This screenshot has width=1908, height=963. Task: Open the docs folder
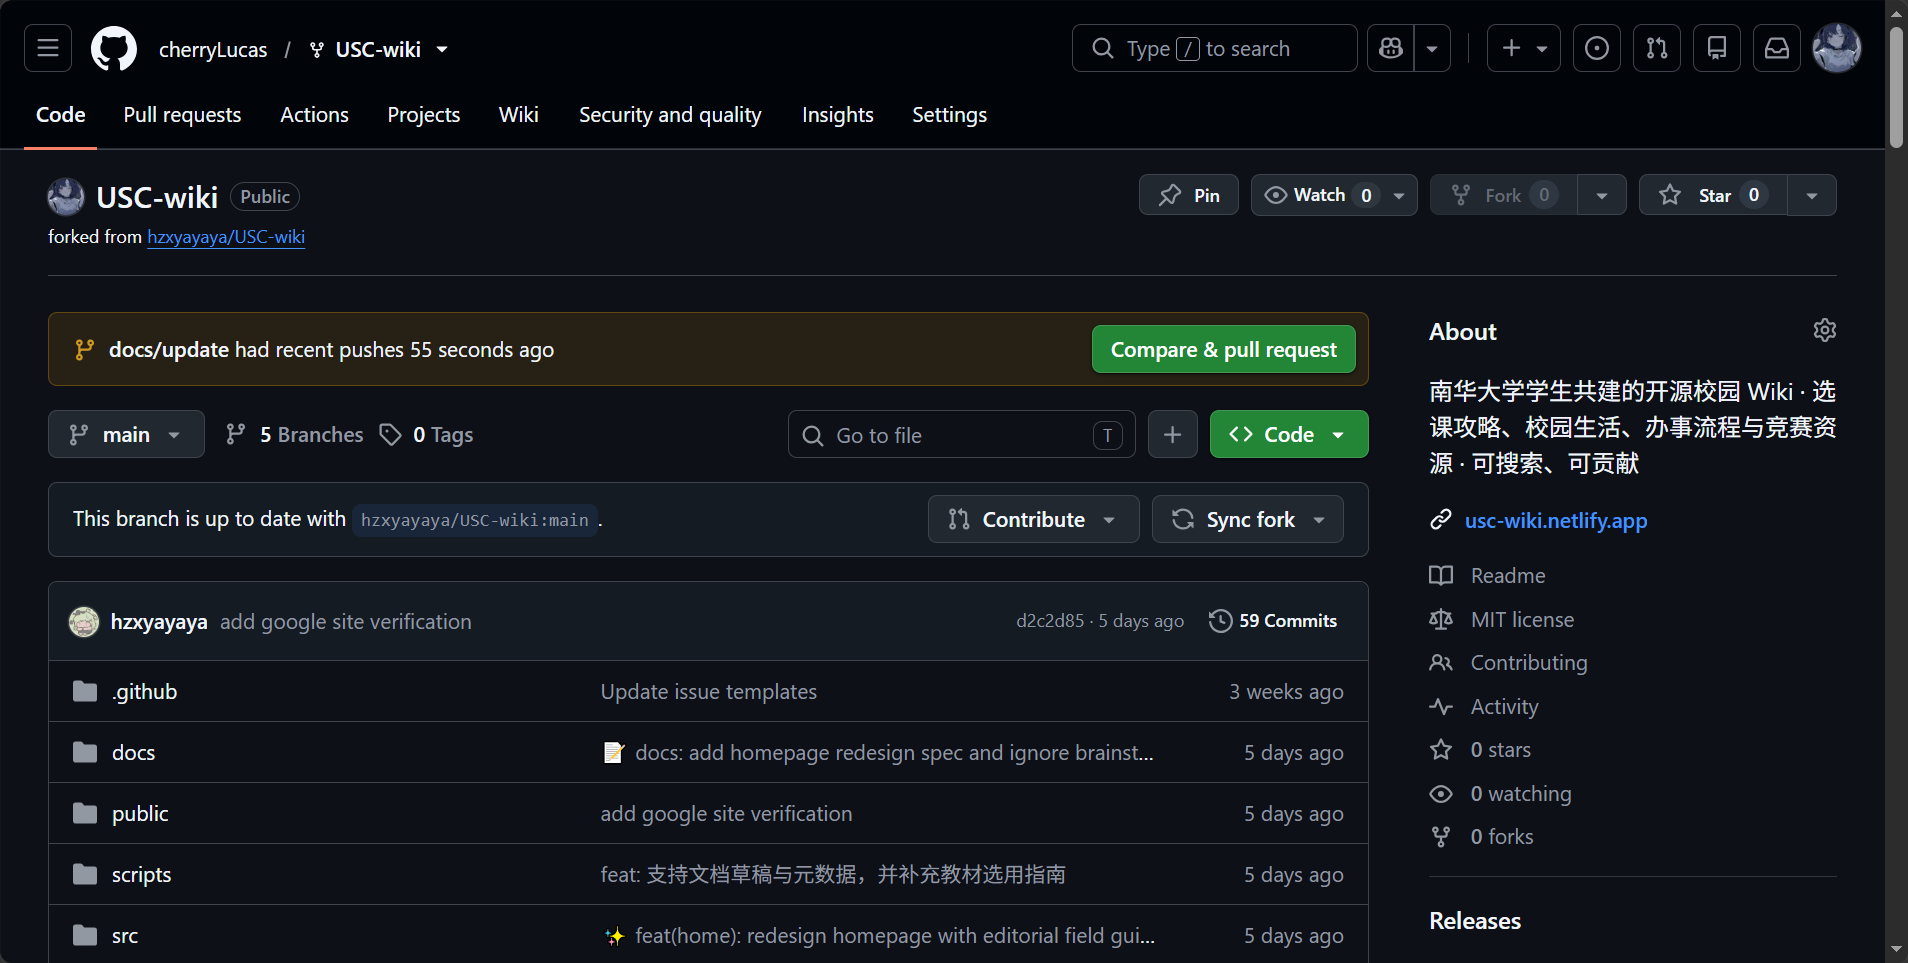[134, 752]
